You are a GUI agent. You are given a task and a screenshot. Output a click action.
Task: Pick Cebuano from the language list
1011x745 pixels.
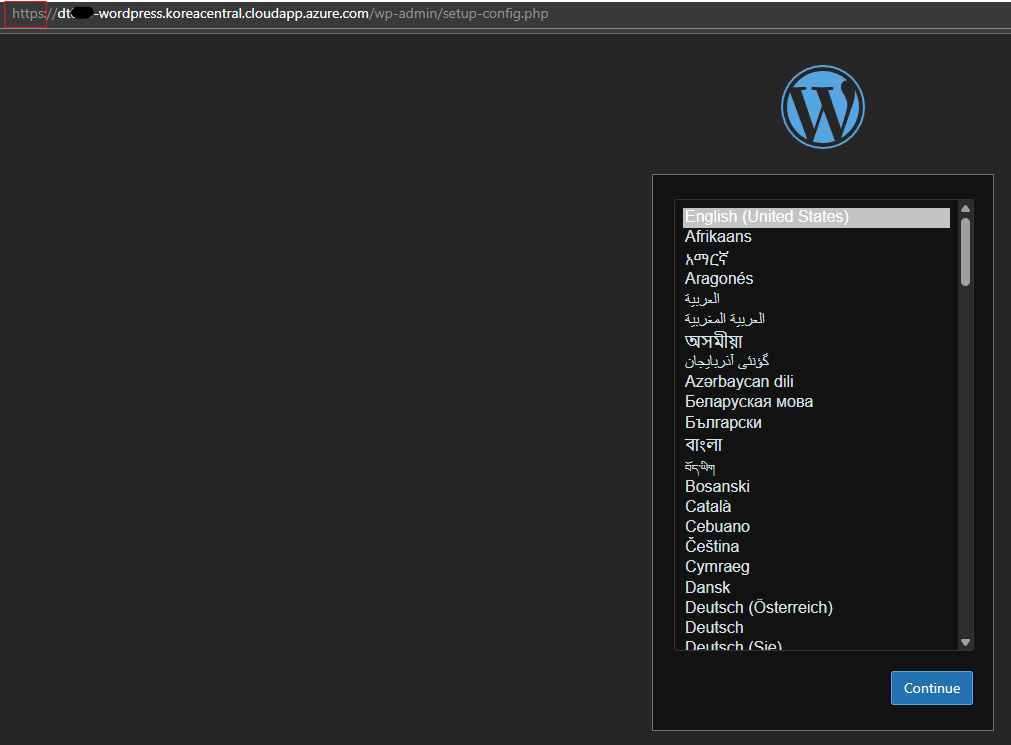(816, 526)
